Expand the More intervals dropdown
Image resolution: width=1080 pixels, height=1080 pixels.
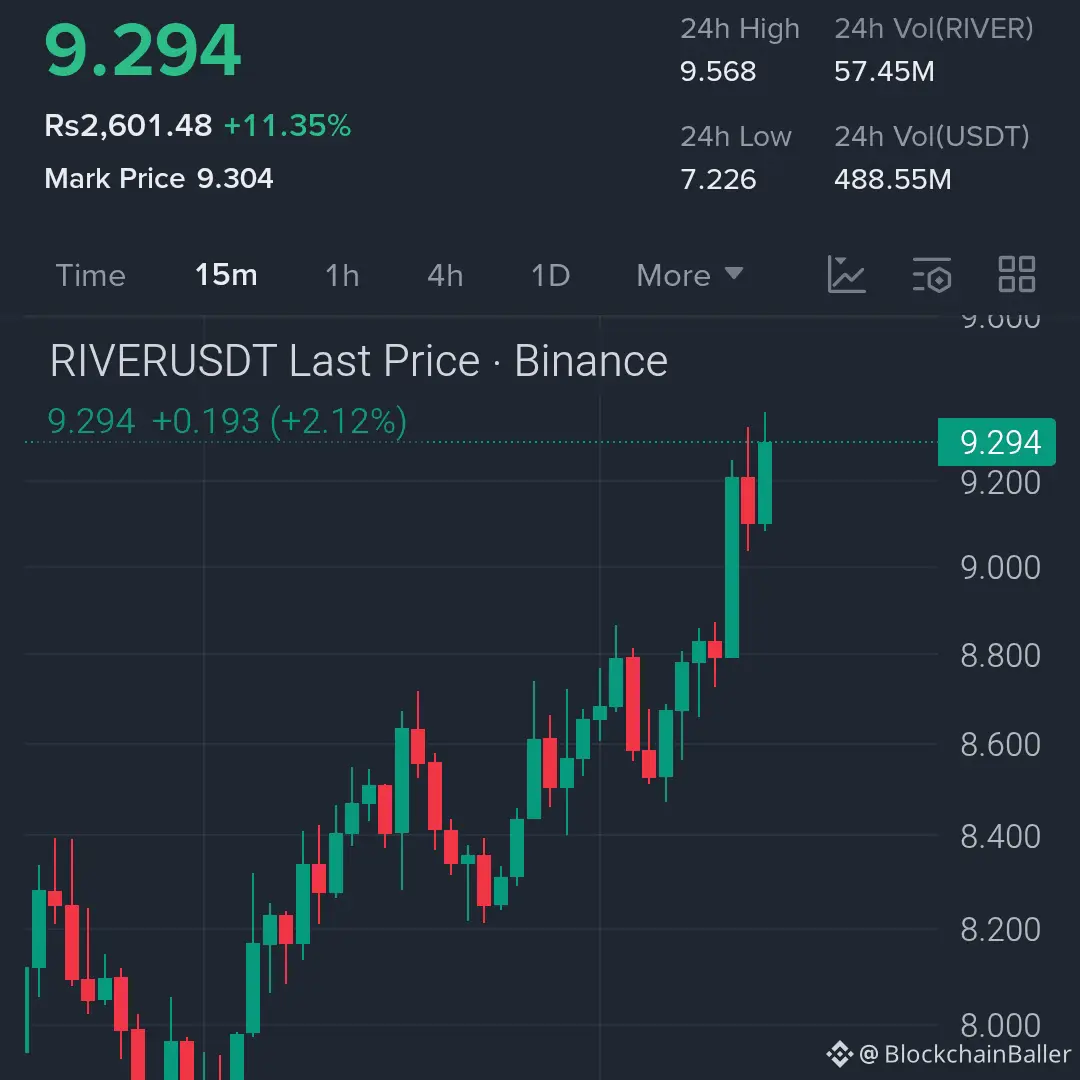click(x=689, y=276)
